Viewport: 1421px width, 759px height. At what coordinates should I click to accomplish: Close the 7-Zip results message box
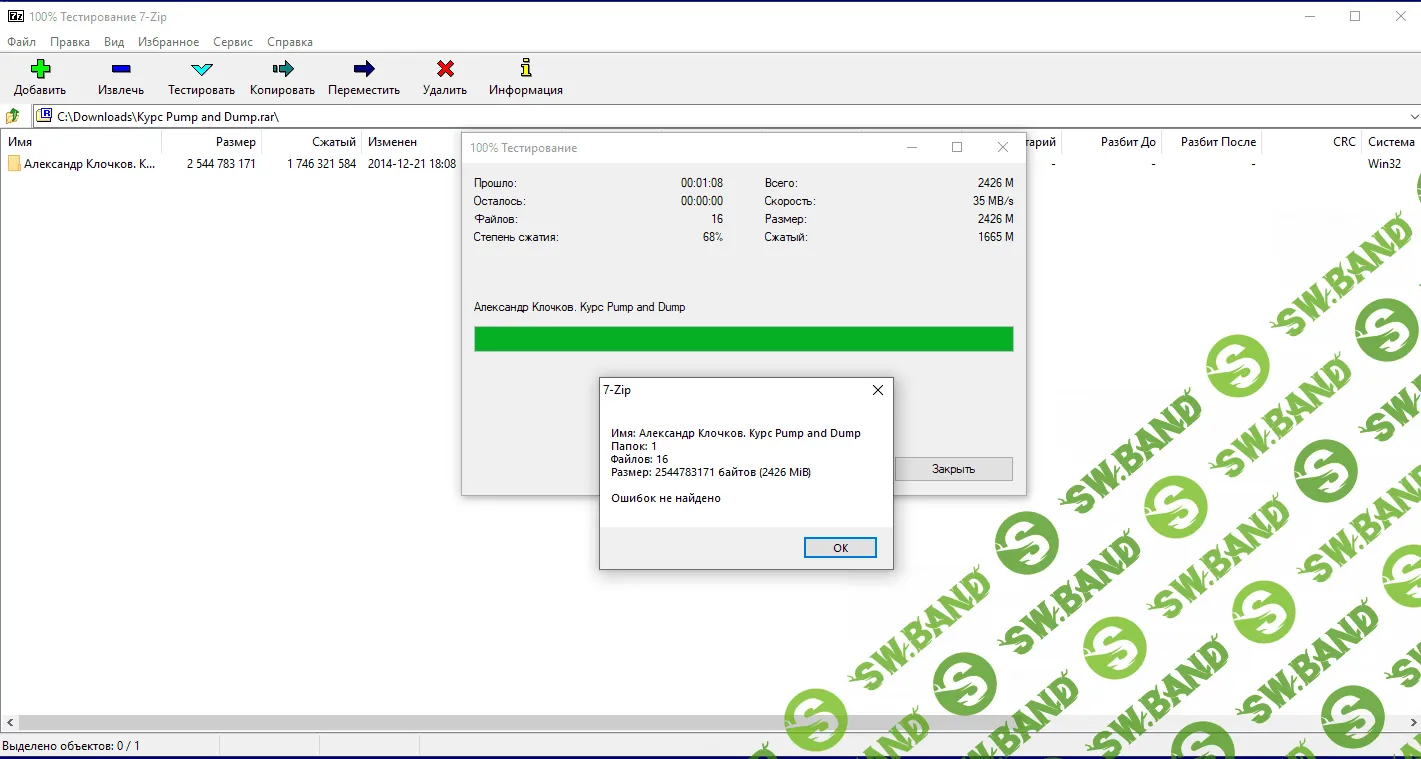tap(877, 390)
